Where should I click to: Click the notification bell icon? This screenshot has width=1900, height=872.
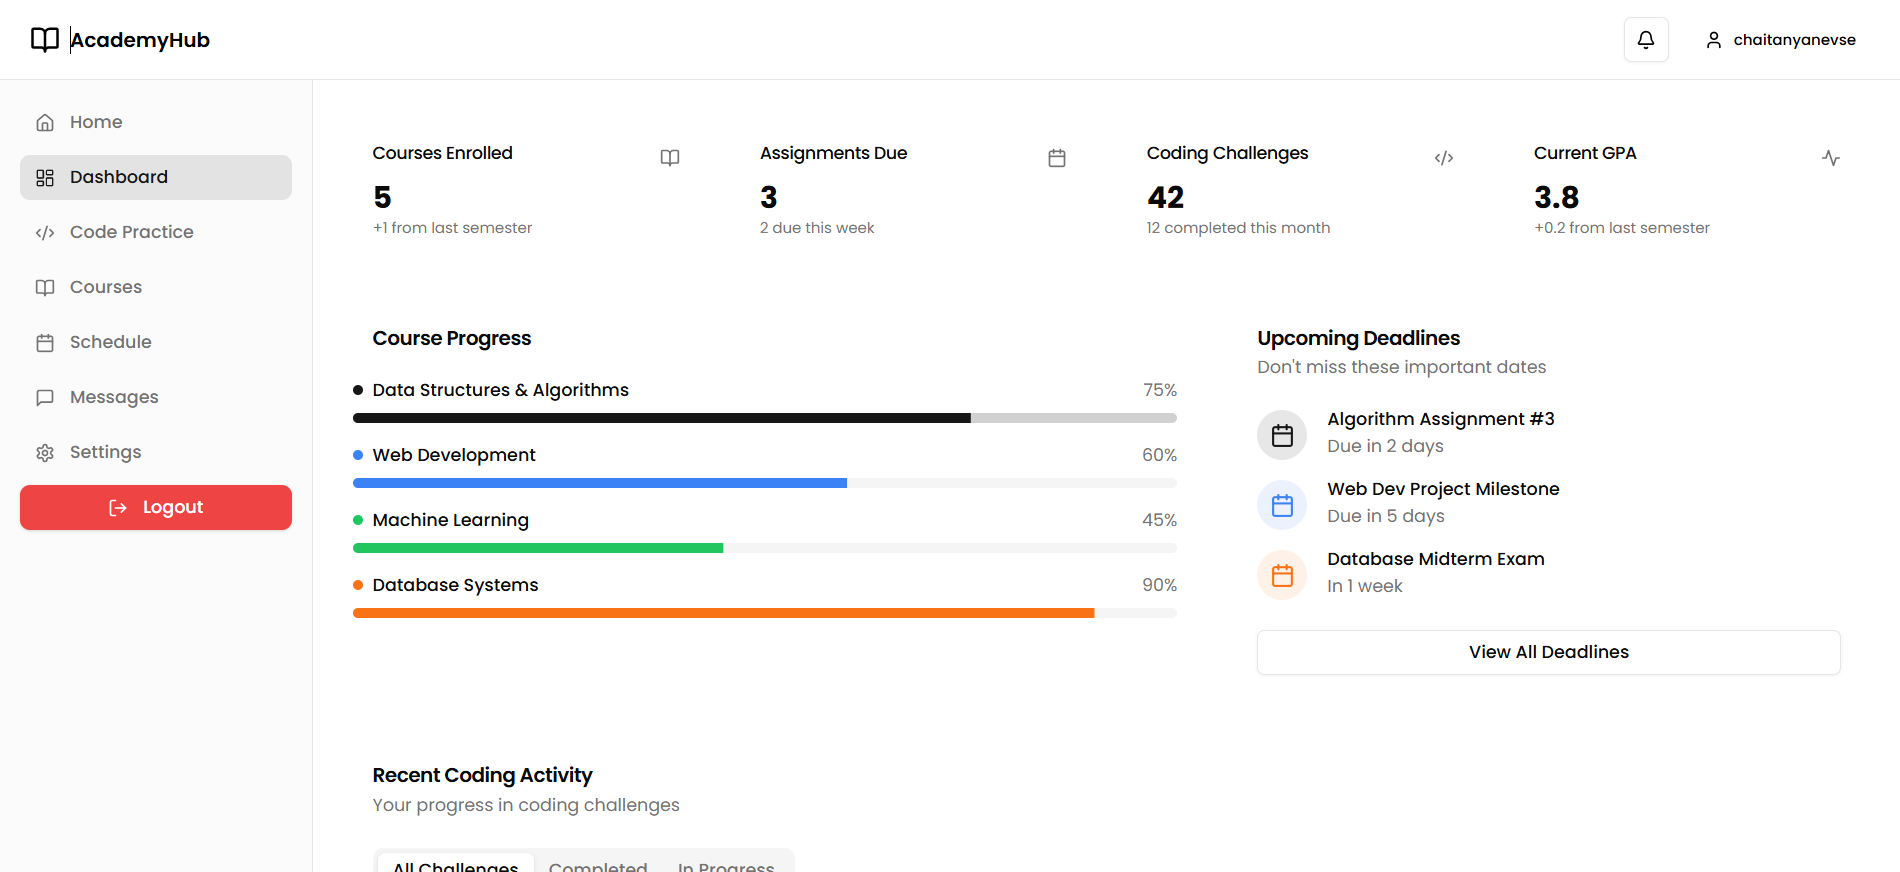coord(1645,40)
